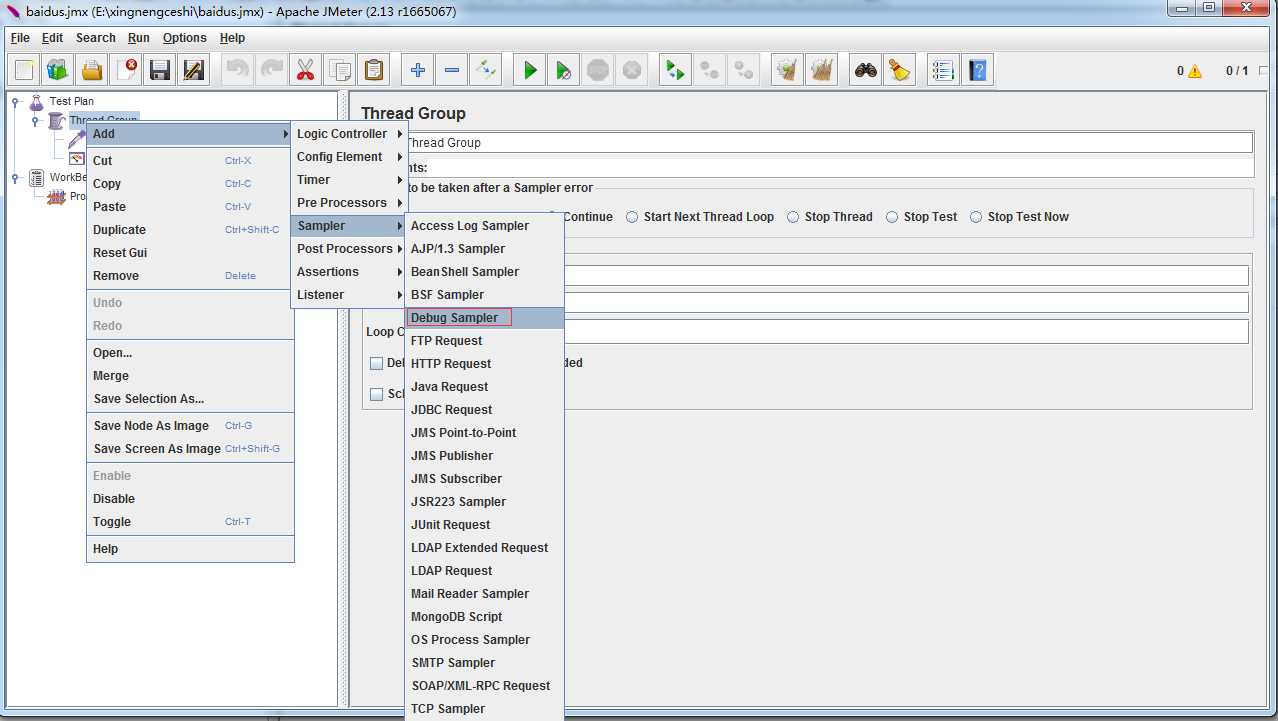Screen dimensions: 1278x721
Task: Open the Run menu
Action: point(139,38)
